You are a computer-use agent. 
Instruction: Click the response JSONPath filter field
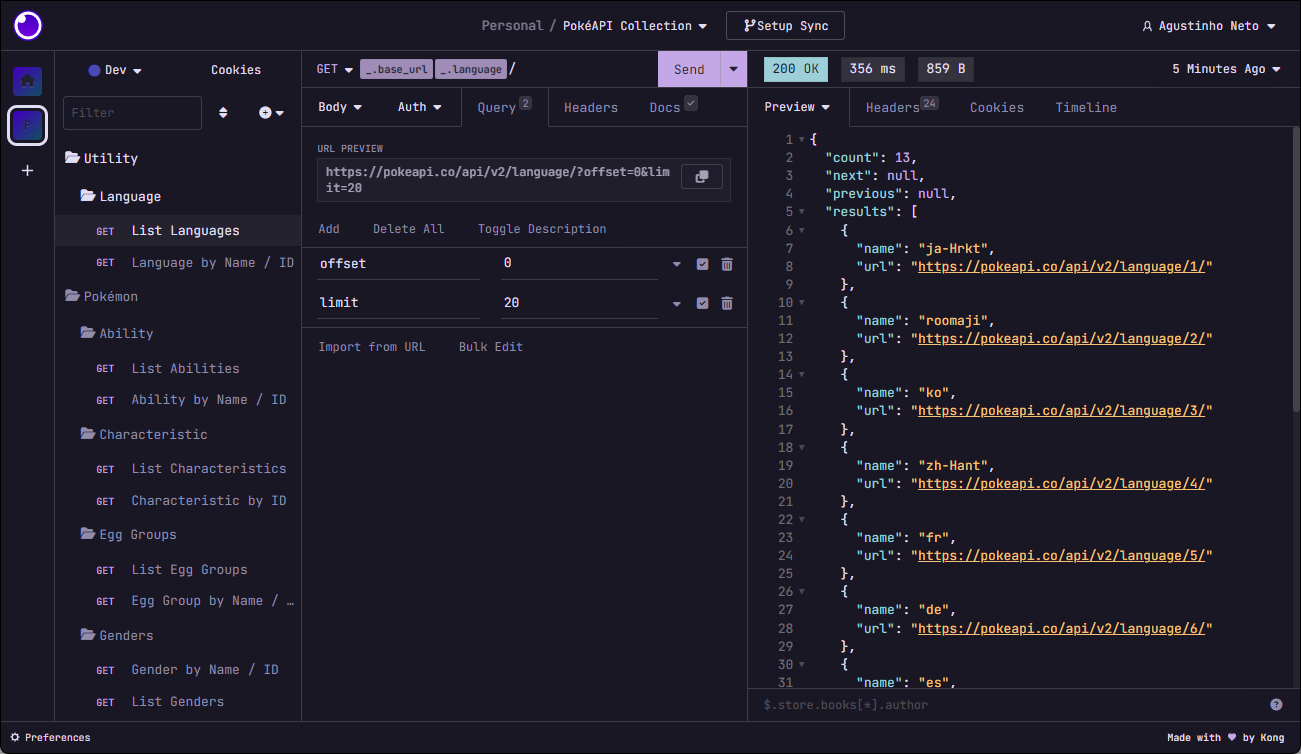[1008, 705]
